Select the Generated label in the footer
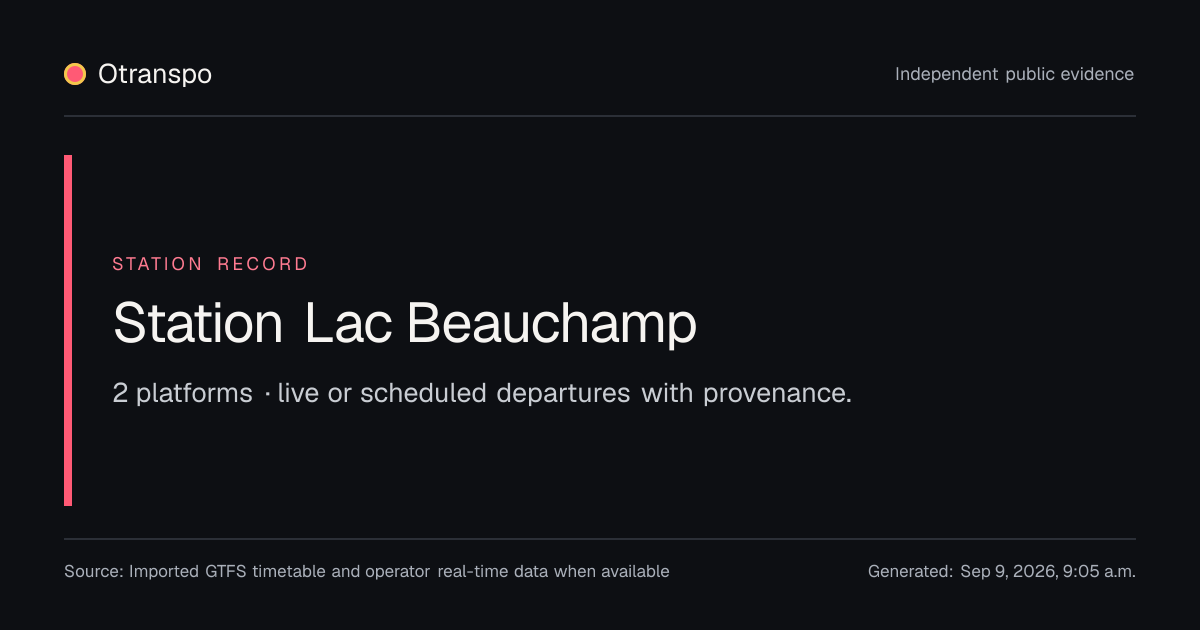The image size is (1200, 630). (x=910, y=572)
